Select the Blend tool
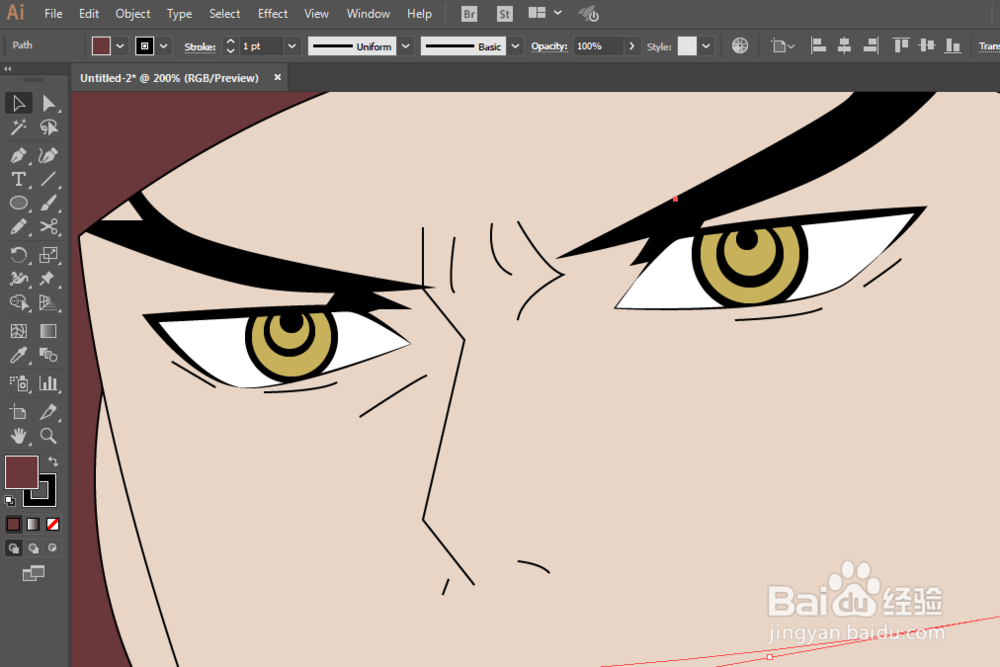This screenshot has width=1000, height=667. coord(48,355)
